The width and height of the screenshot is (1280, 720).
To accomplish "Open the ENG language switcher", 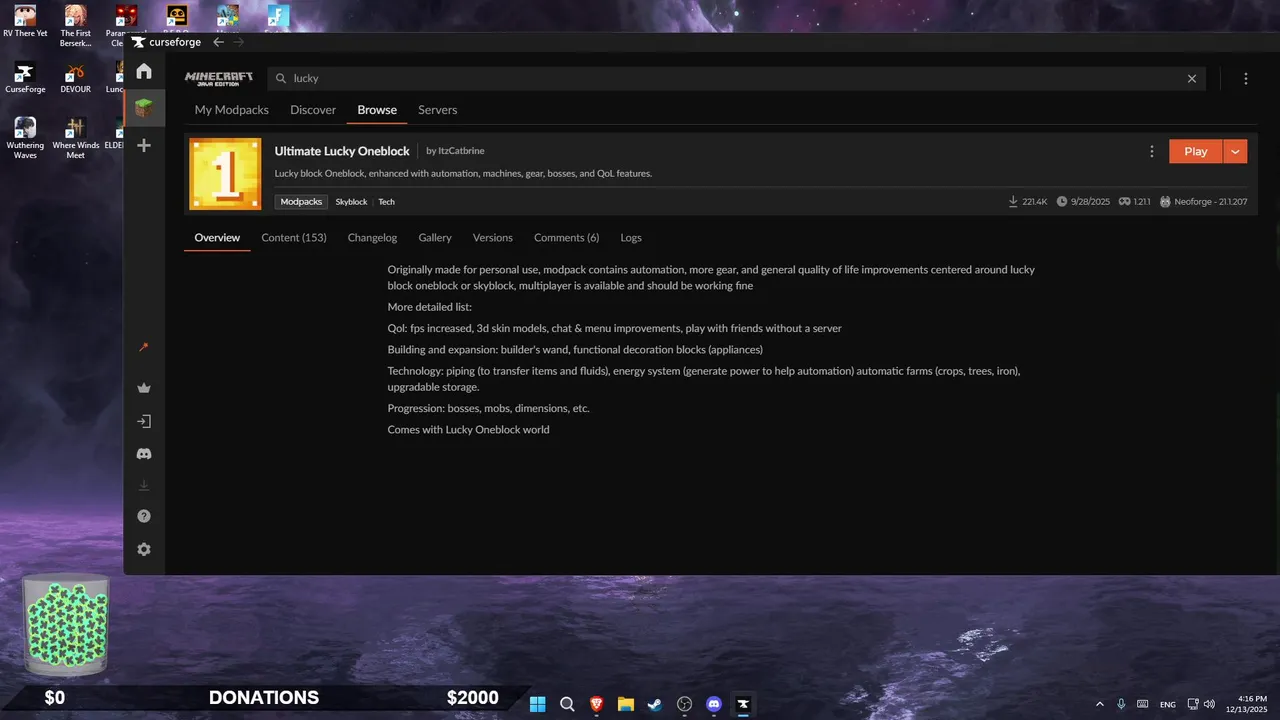I will (1168, 705).
